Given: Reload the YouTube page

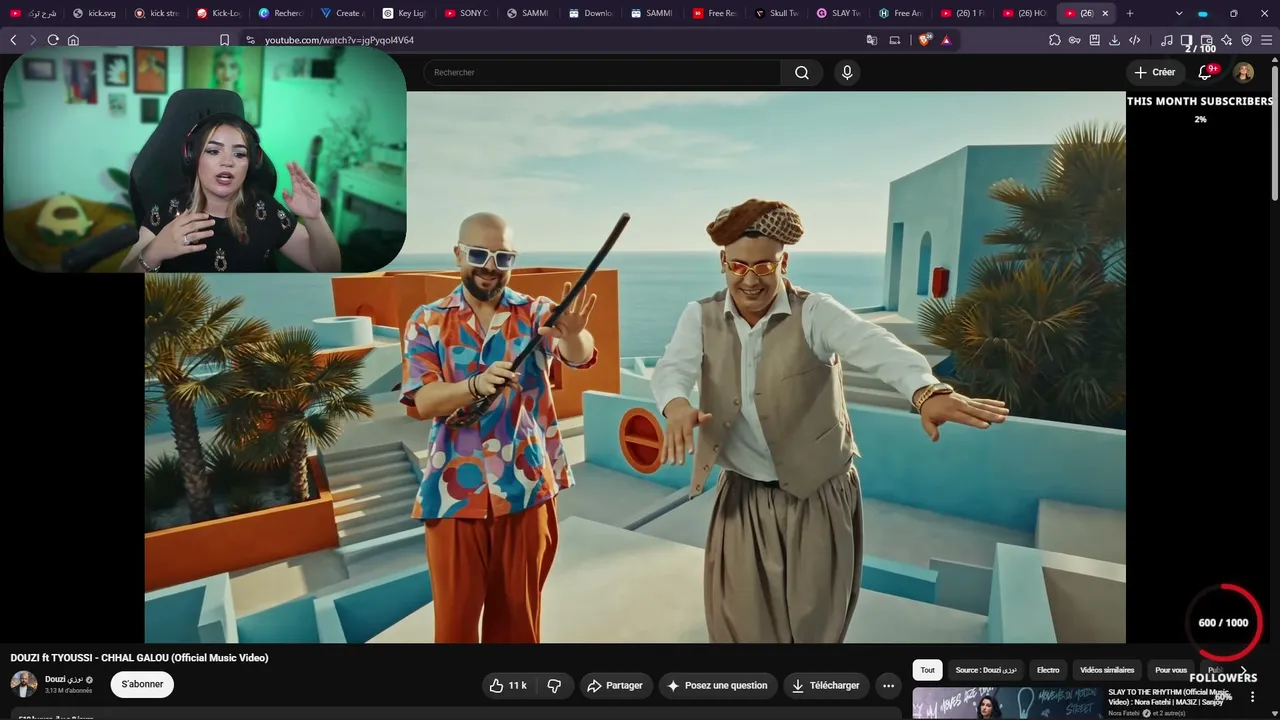Looking at the screenshot, I should [53, 40].
